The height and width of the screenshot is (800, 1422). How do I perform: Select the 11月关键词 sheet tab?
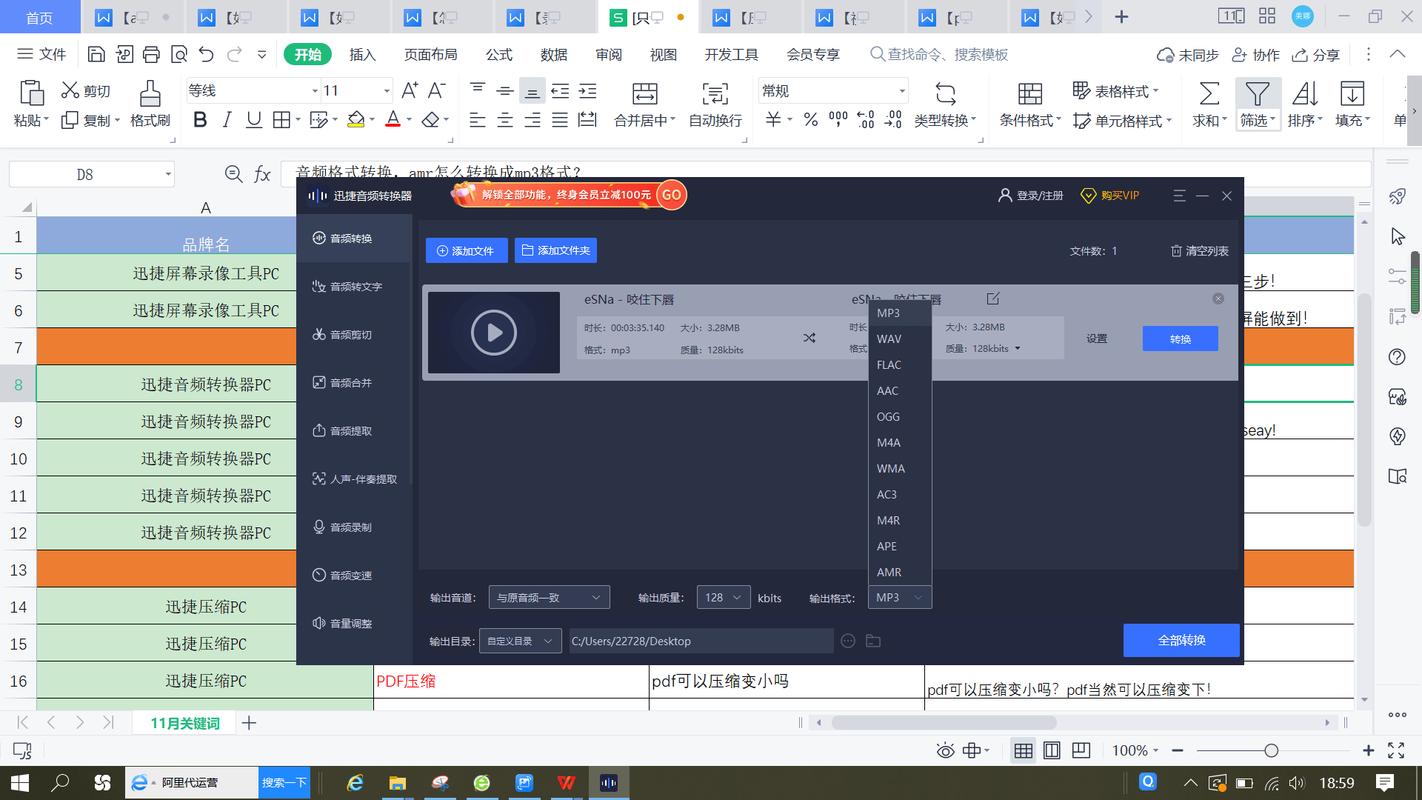[x=185, y=722]
